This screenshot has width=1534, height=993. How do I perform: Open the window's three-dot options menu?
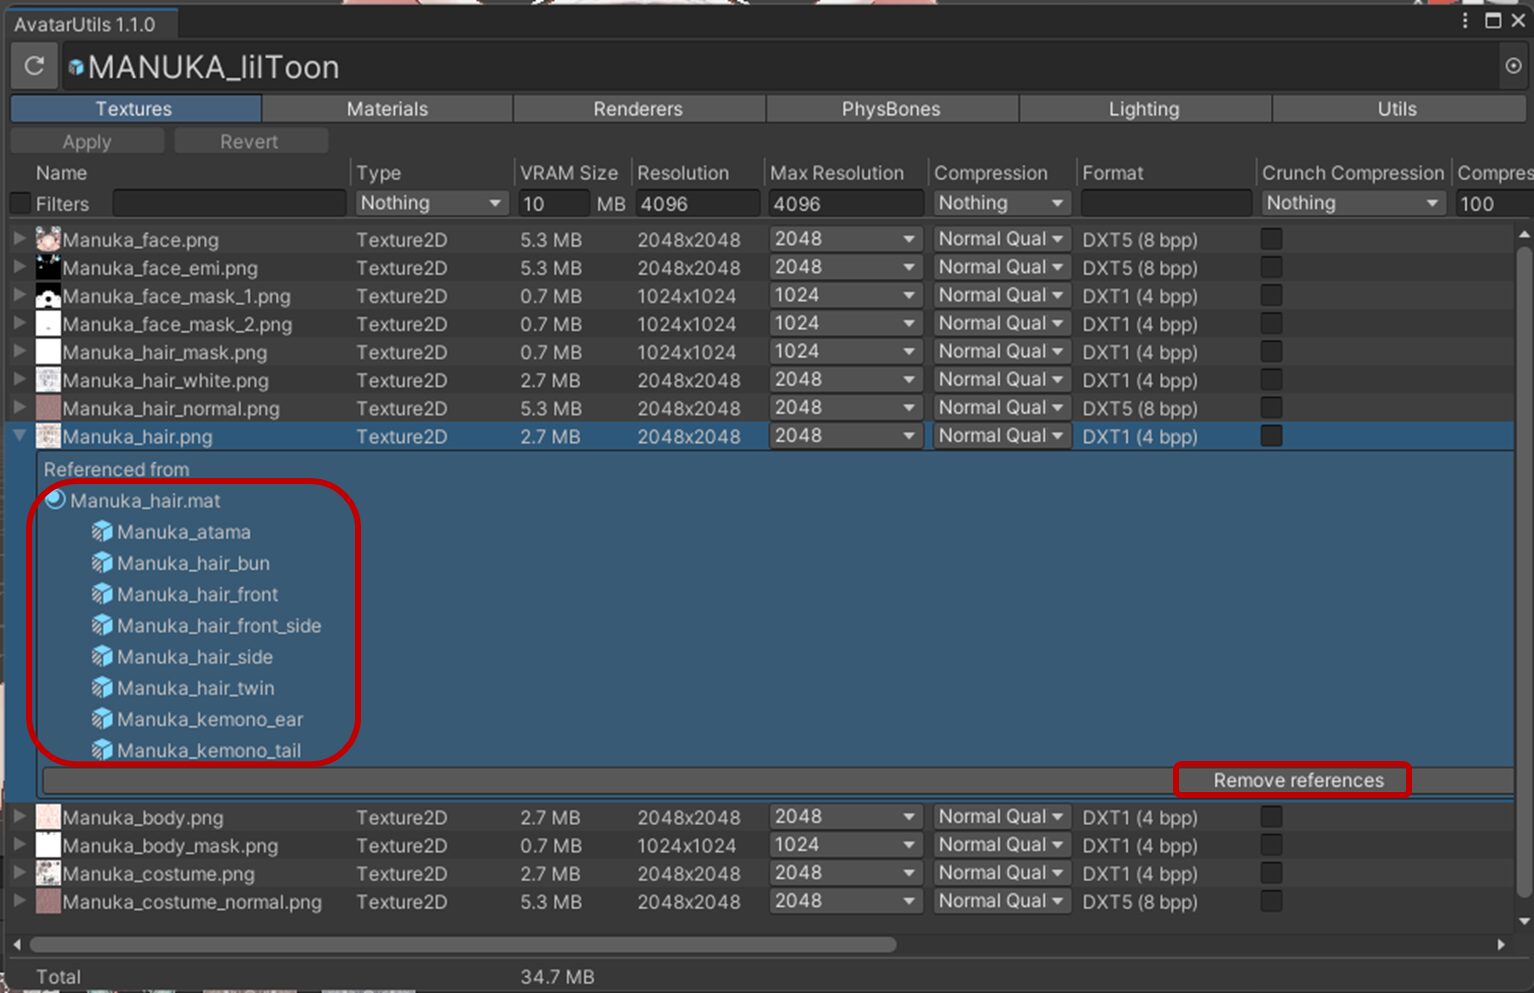pyautogui.click(x=1465, y=21)
